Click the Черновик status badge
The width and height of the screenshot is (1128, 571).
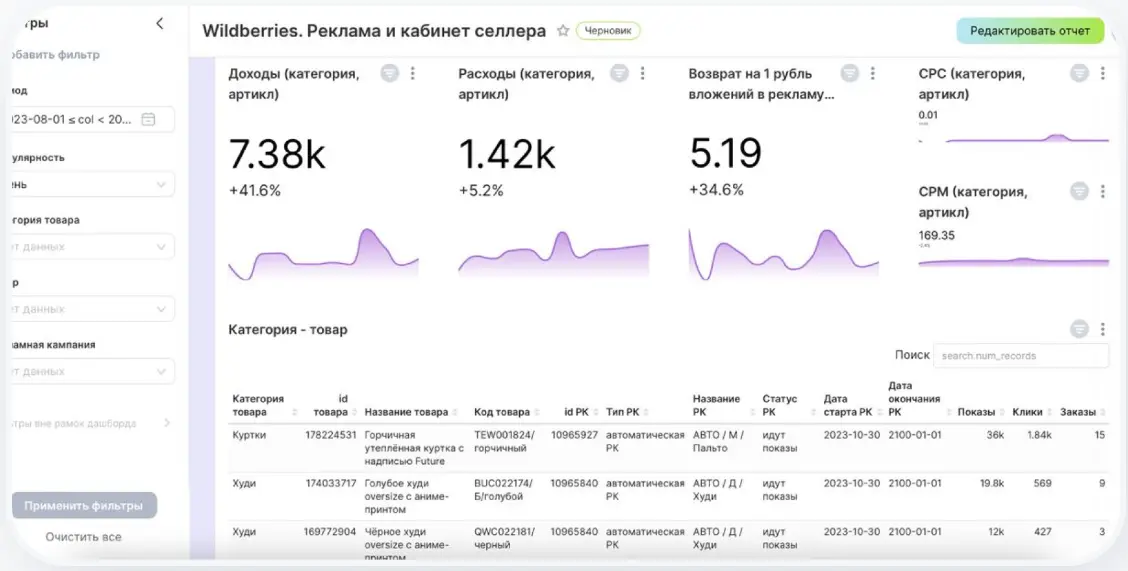coord(608,31)
